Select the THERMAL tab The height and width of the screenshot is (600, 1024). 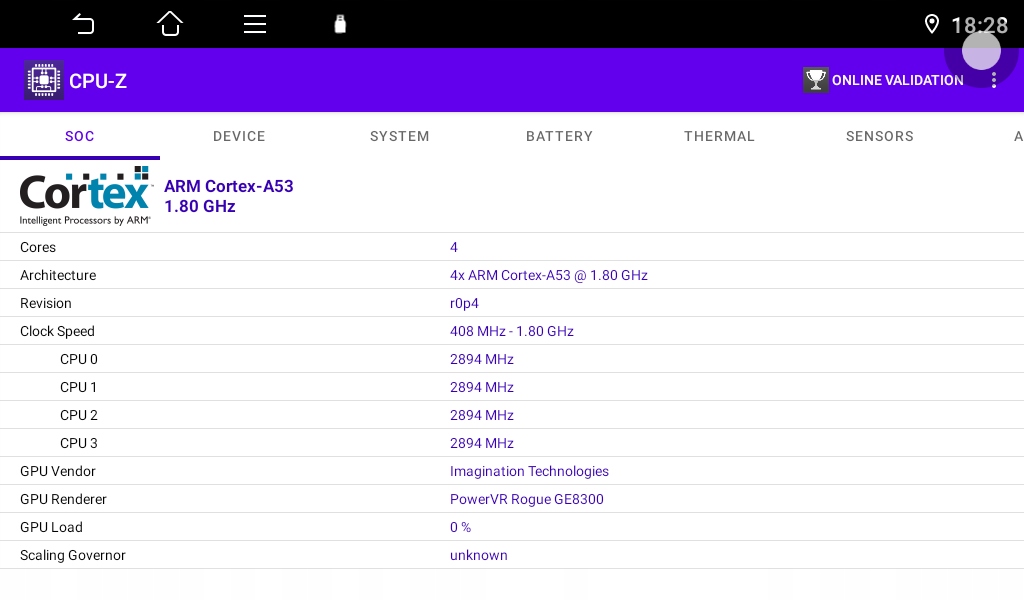[x=719, y=136]
